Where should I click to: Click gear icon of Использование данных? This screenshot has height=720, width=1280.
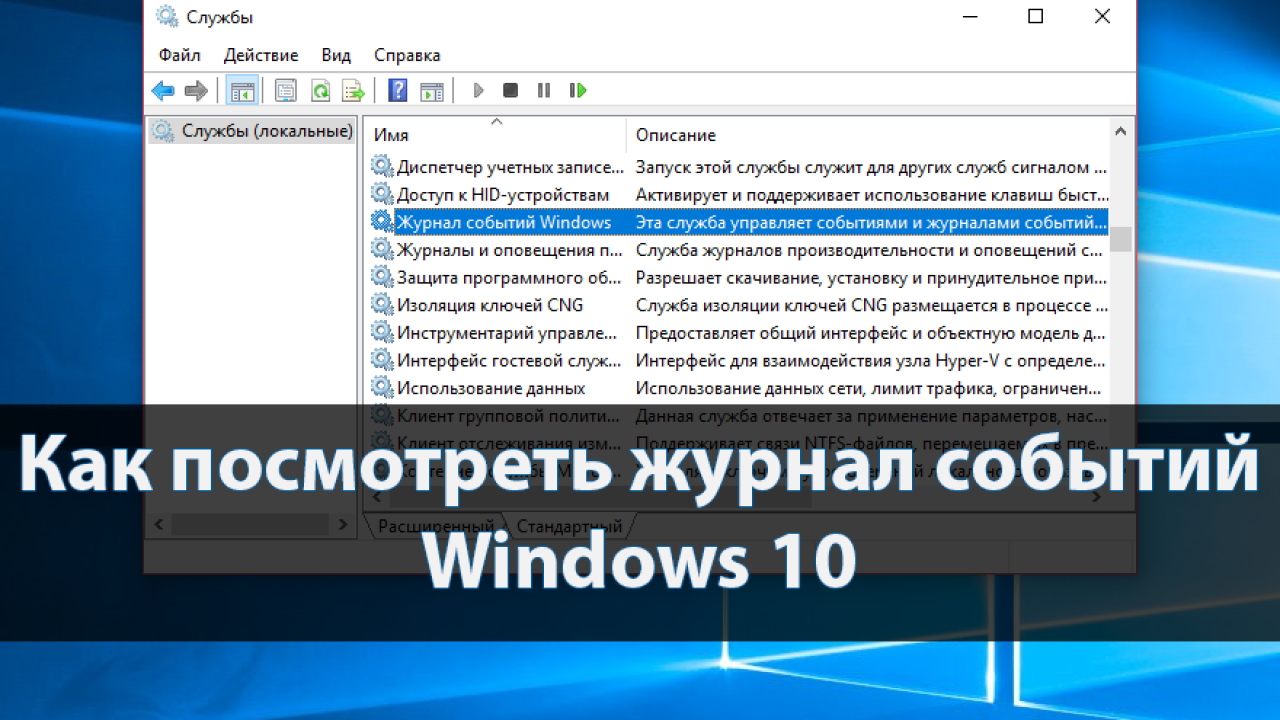coord(381,387)
